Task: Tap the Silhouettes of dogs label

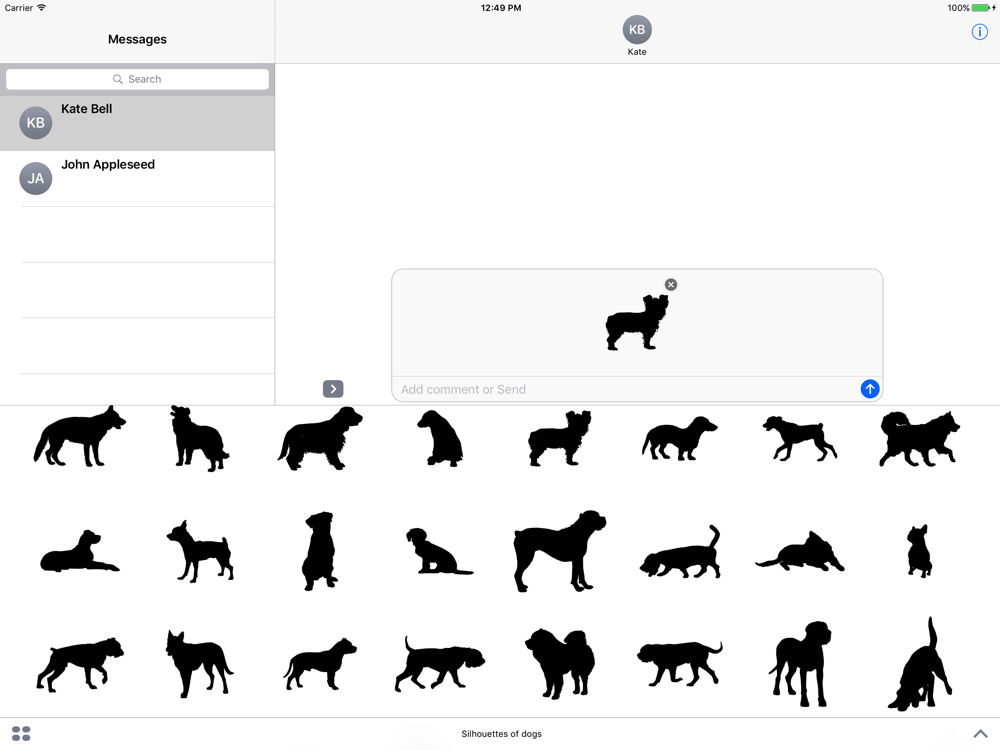Action: [501, 733]
